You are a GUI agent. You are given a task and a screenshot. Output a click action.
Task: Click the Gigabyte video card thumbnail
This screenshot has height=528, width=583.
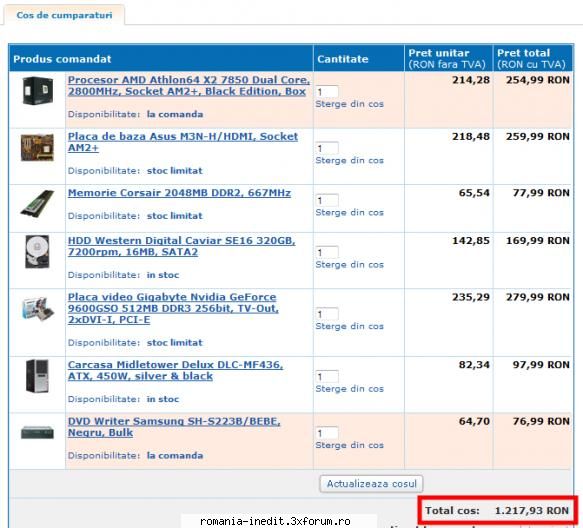37,308
